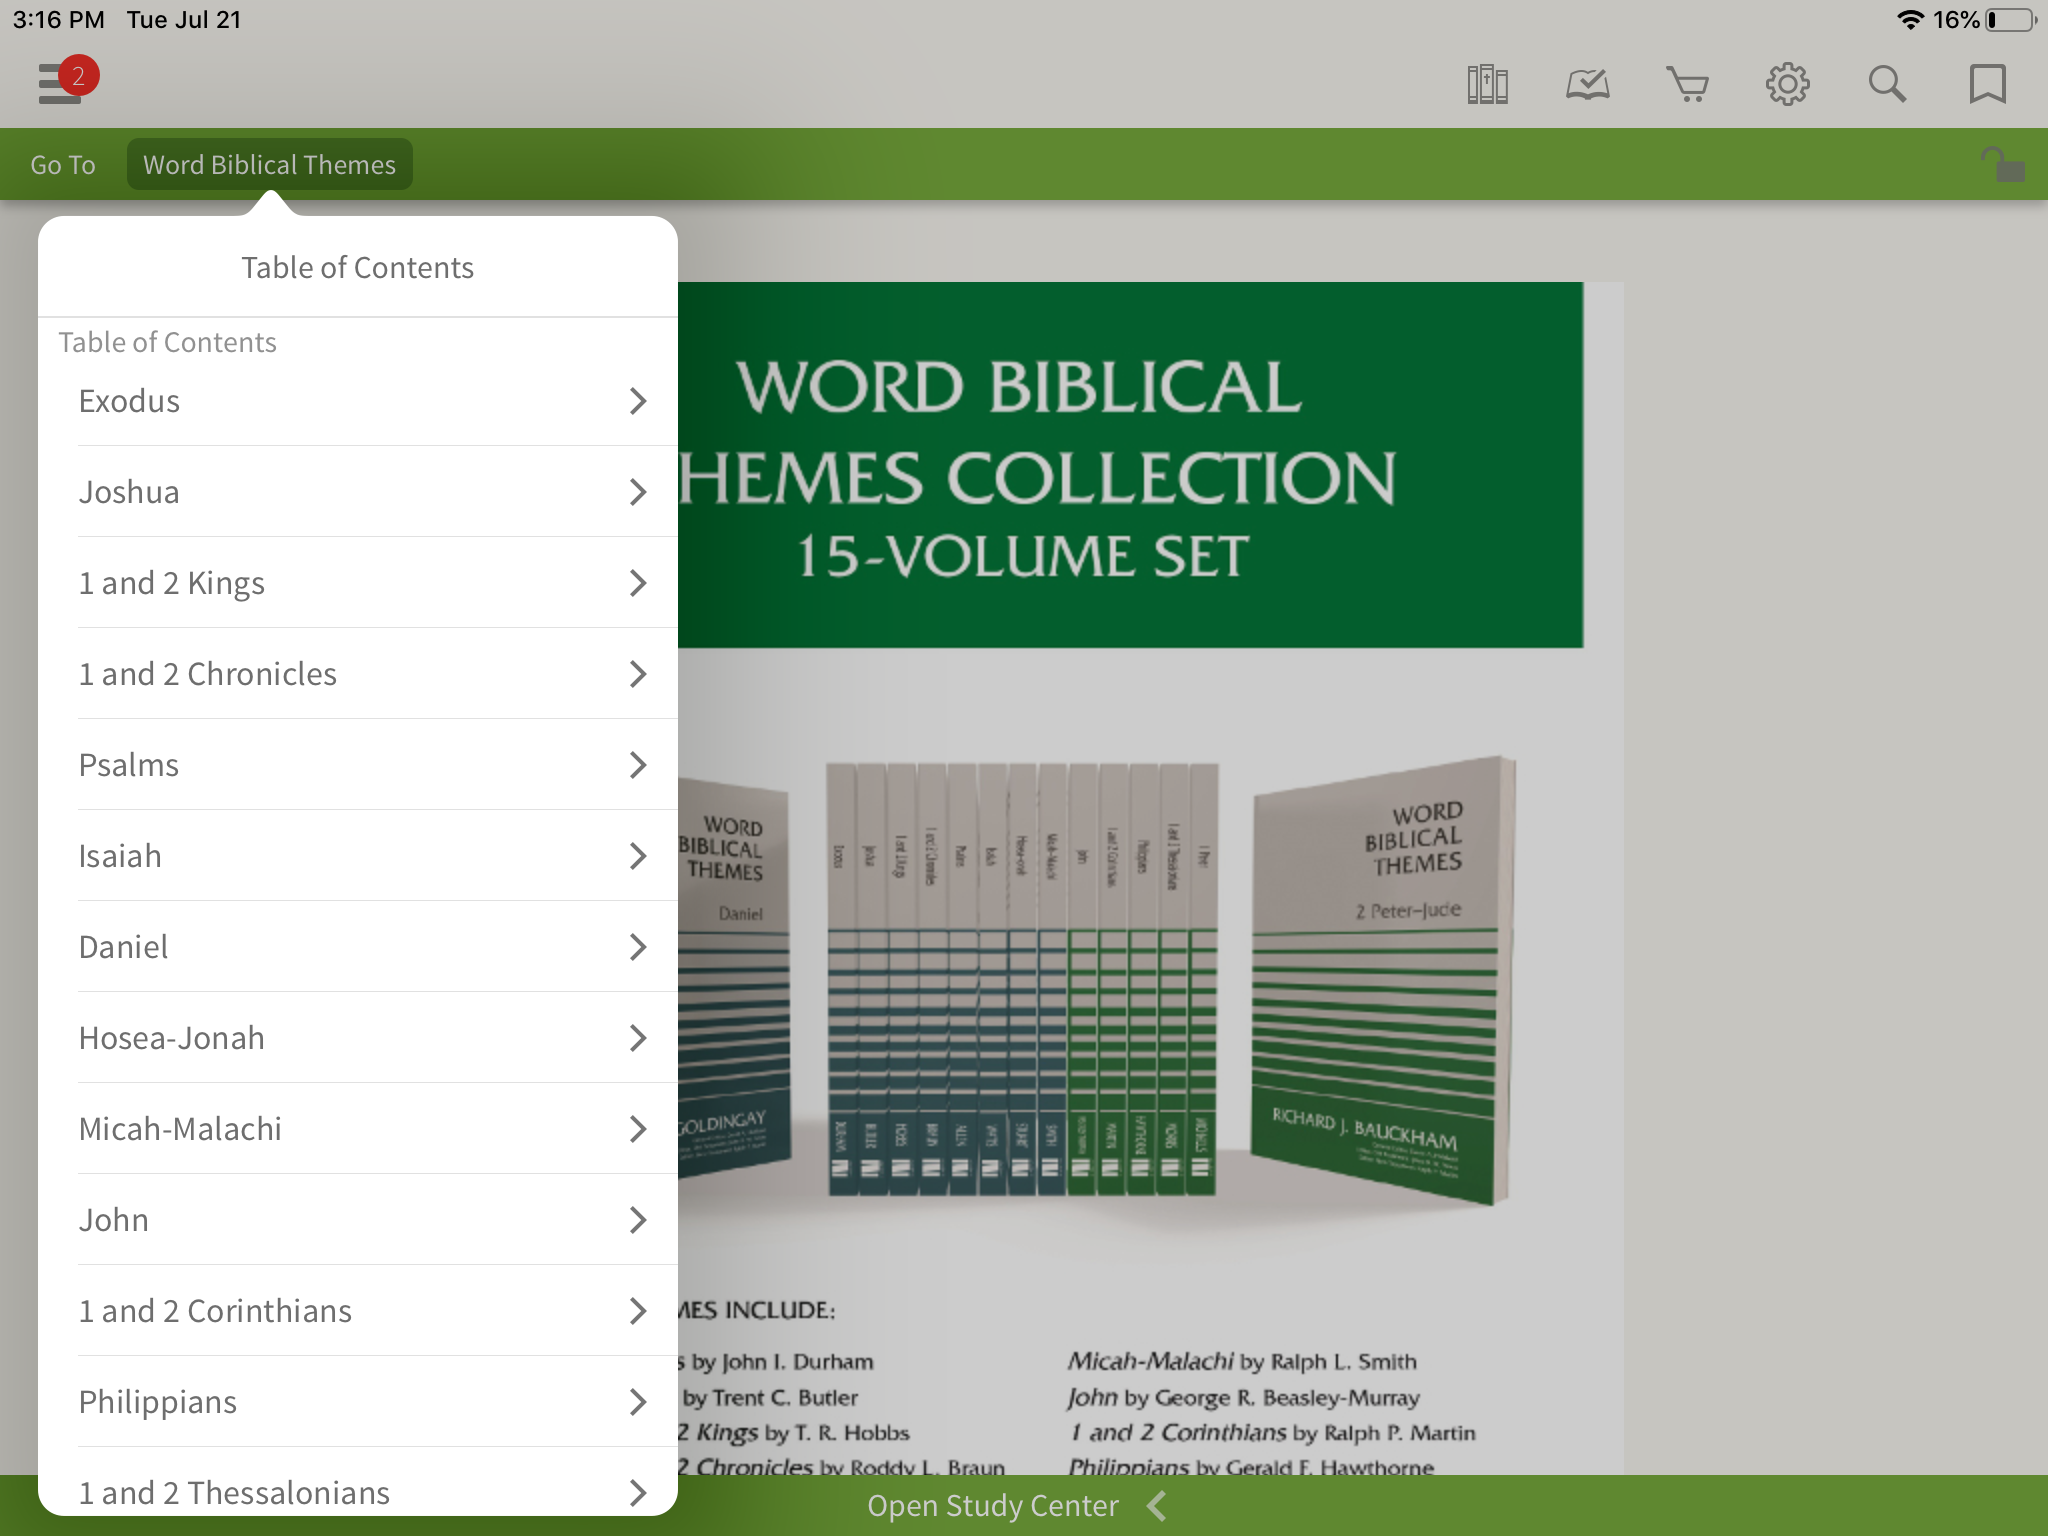Select Daniel in the contents list
The image size is (2048, 1536).
(358, 947)
